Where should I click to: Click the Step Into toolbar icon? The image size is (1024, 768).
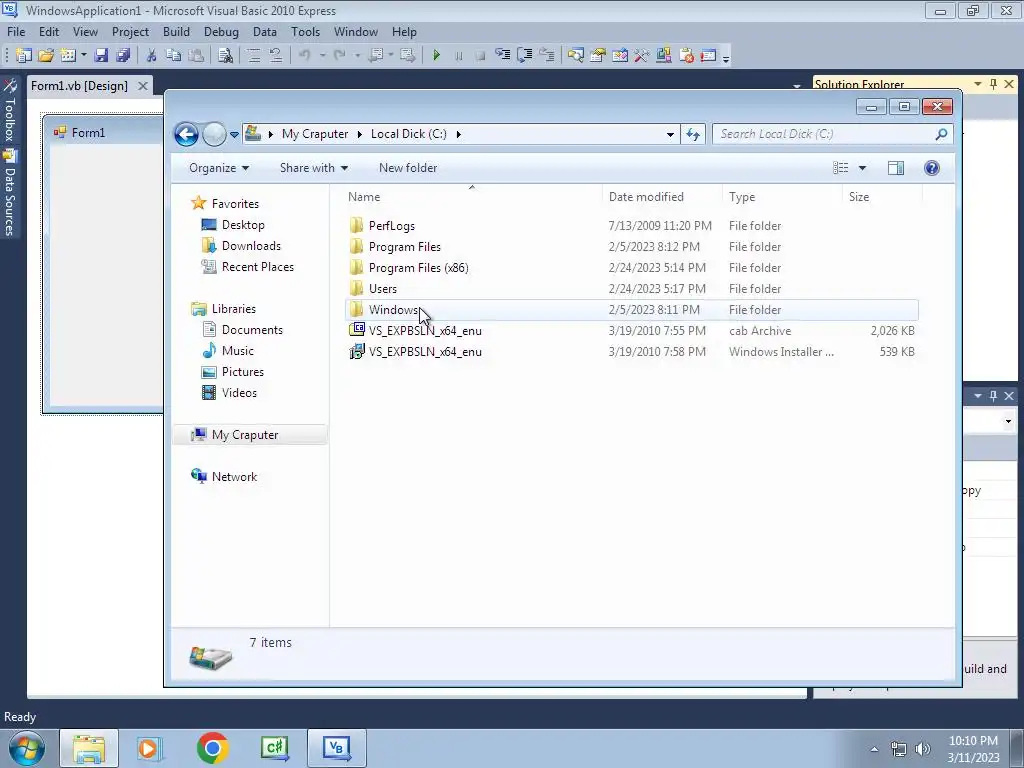[502, 56]
